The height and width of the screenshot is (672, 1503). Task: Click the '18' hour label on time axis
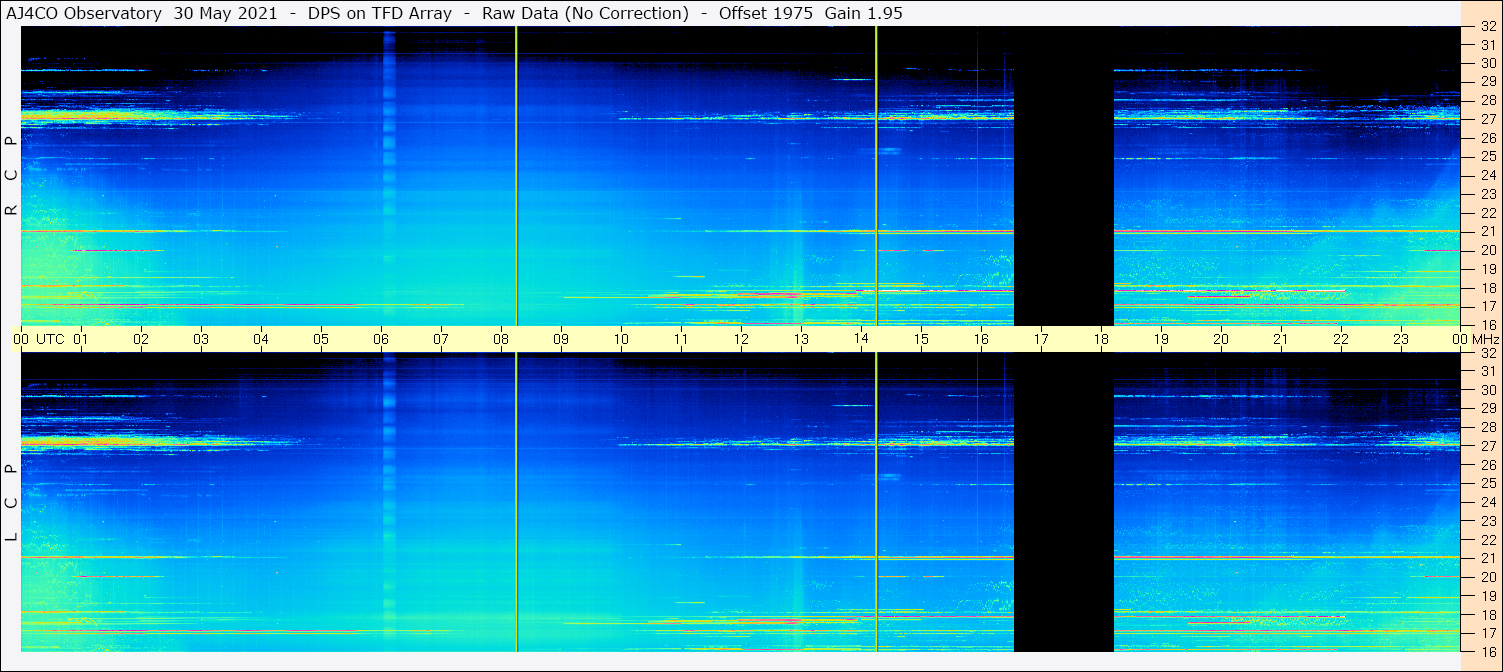[1101, 339]
